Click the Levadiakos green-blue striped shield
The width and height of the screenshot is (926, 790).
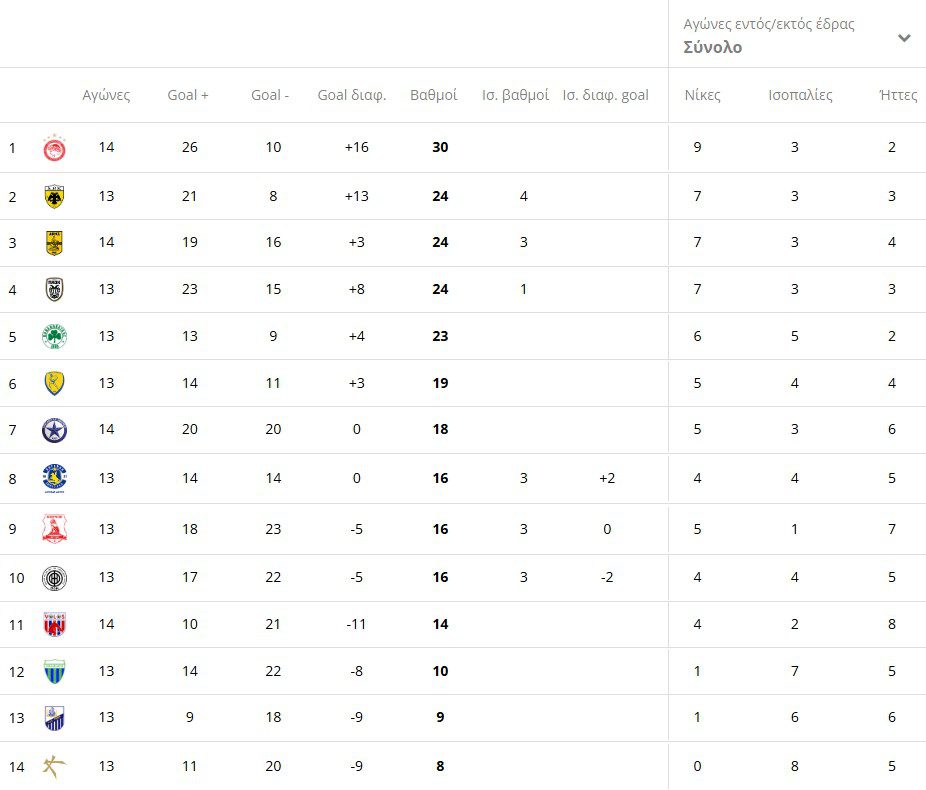(x=54, y=672)
